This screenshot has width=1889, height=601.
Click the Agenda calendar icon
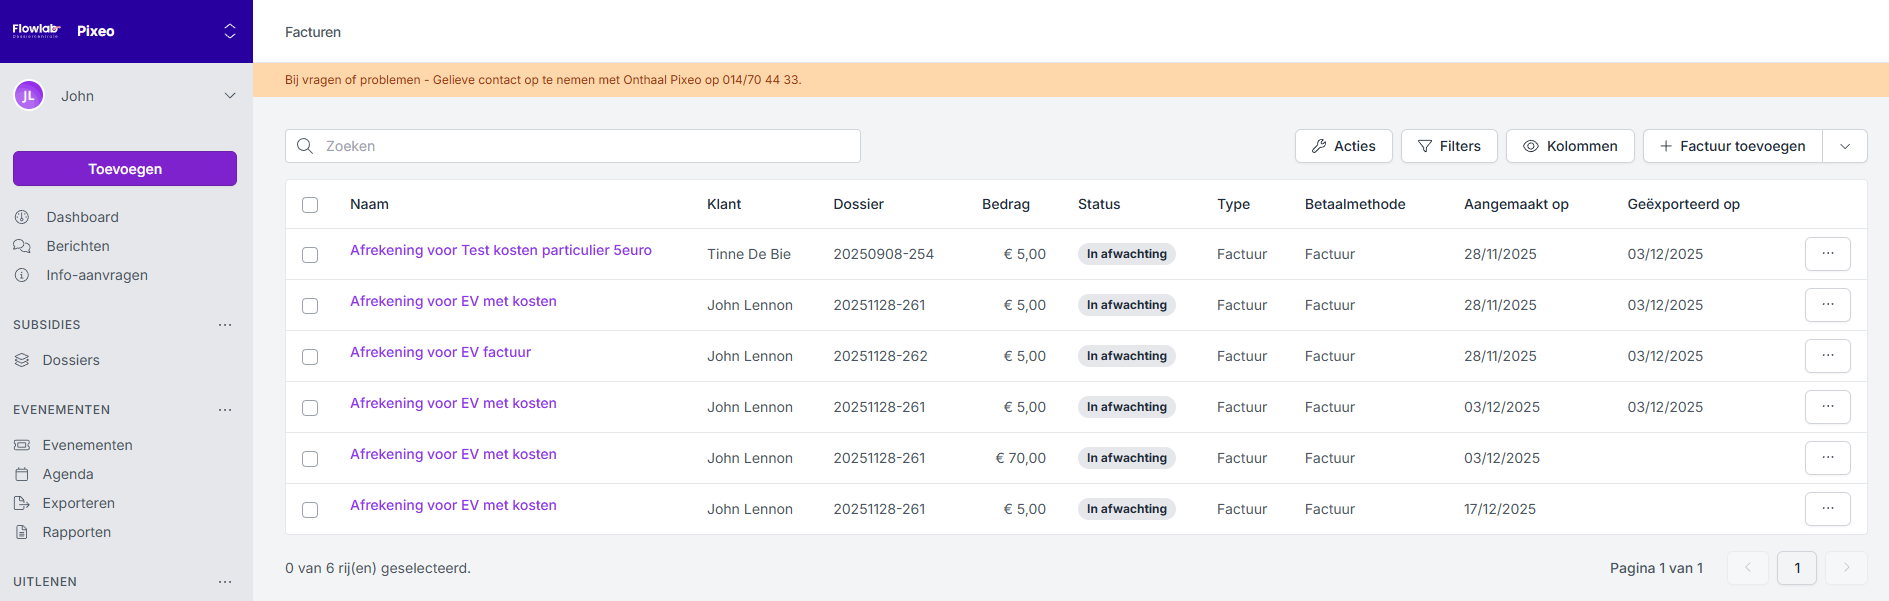pos(22,474)
